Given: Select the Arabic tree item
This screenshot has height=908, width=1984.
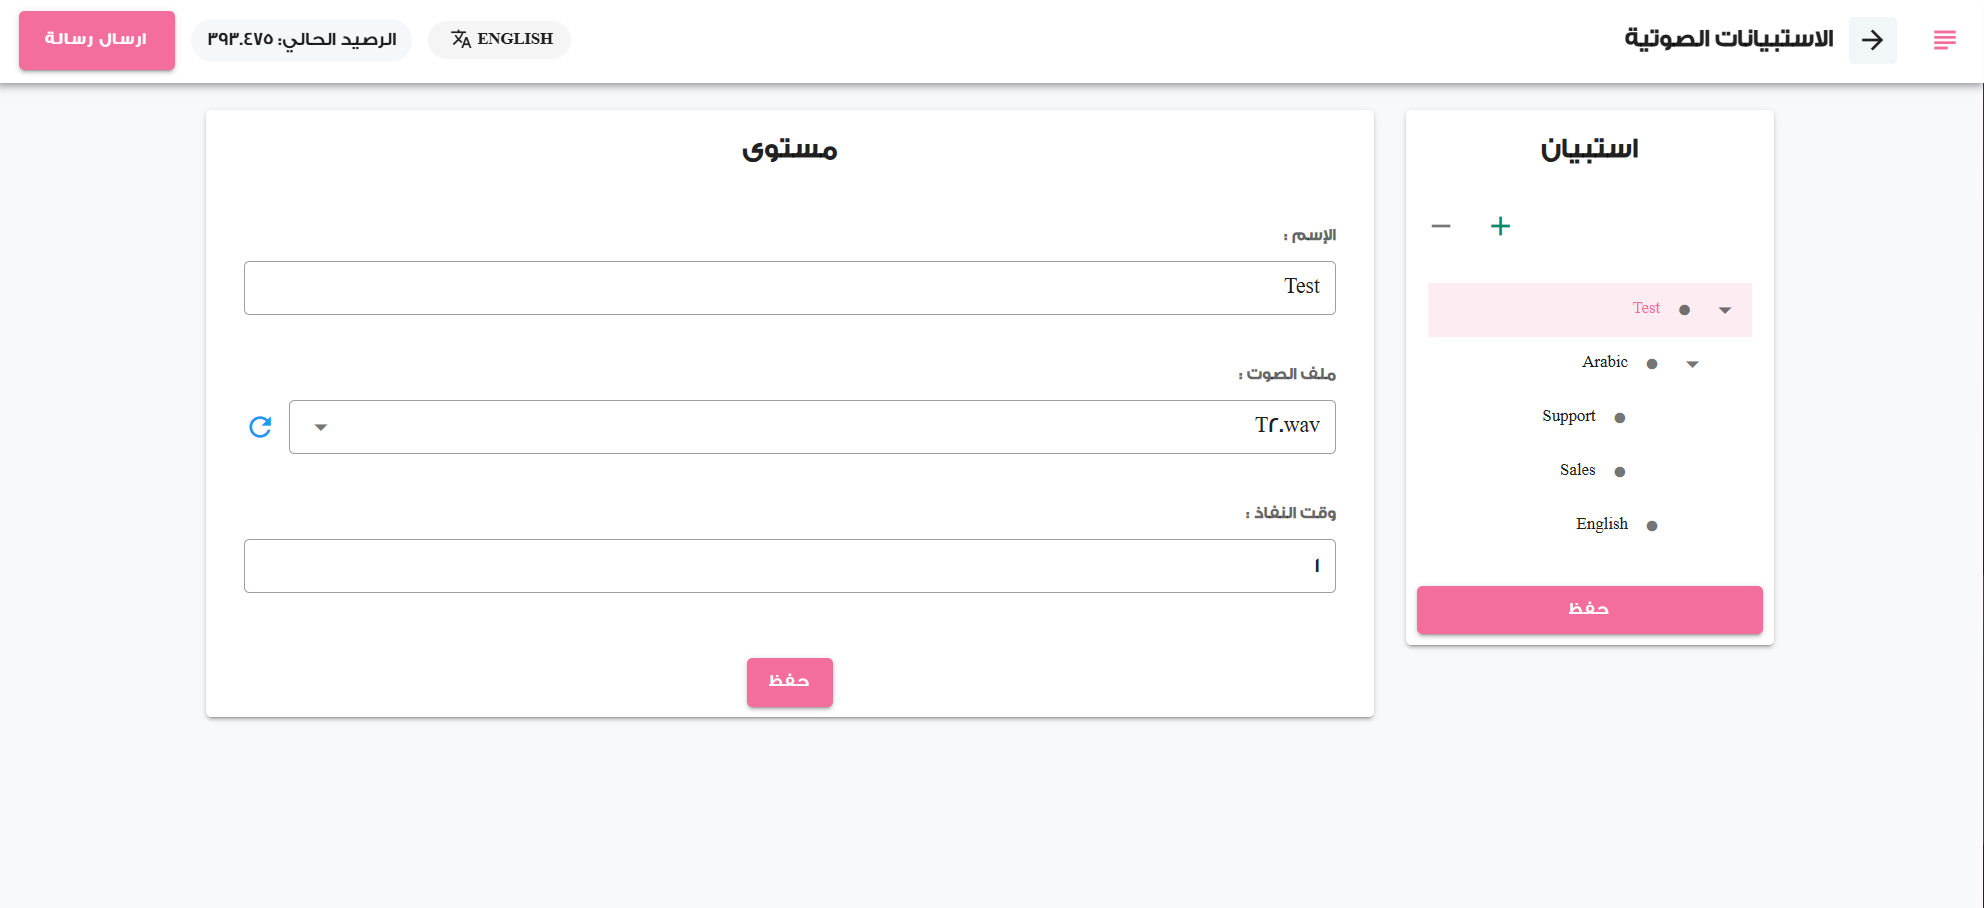Looking at the screenshot, I should pos(1604,362).
